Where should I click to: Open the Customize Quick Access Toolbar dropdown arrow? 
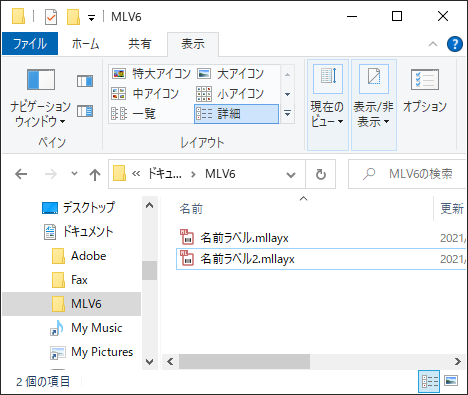[91, 18]
